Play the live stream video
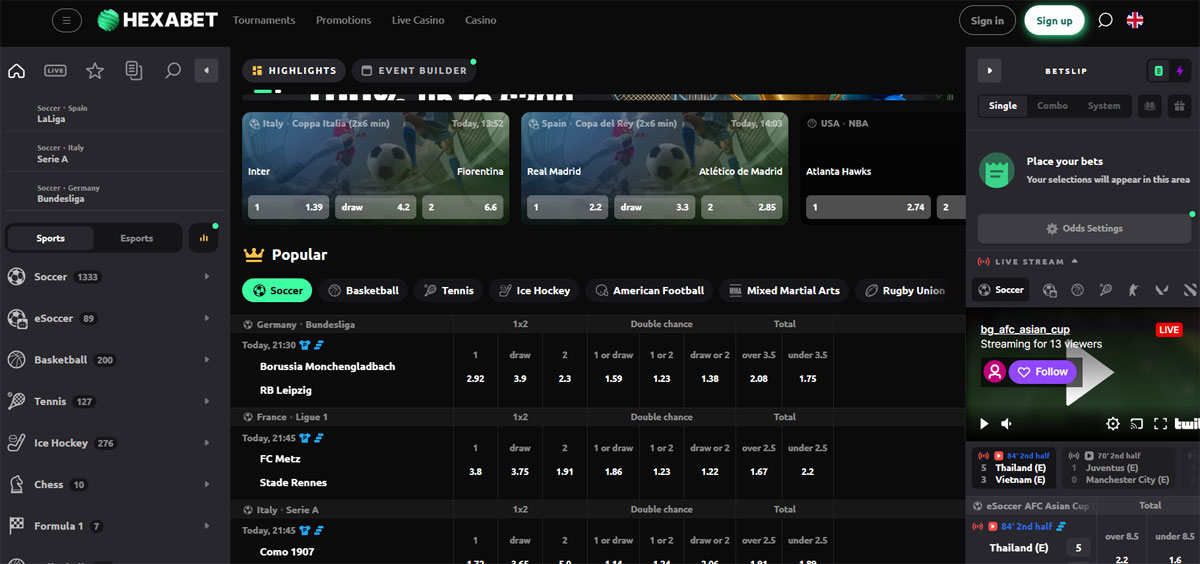 (x=984, y=424)
